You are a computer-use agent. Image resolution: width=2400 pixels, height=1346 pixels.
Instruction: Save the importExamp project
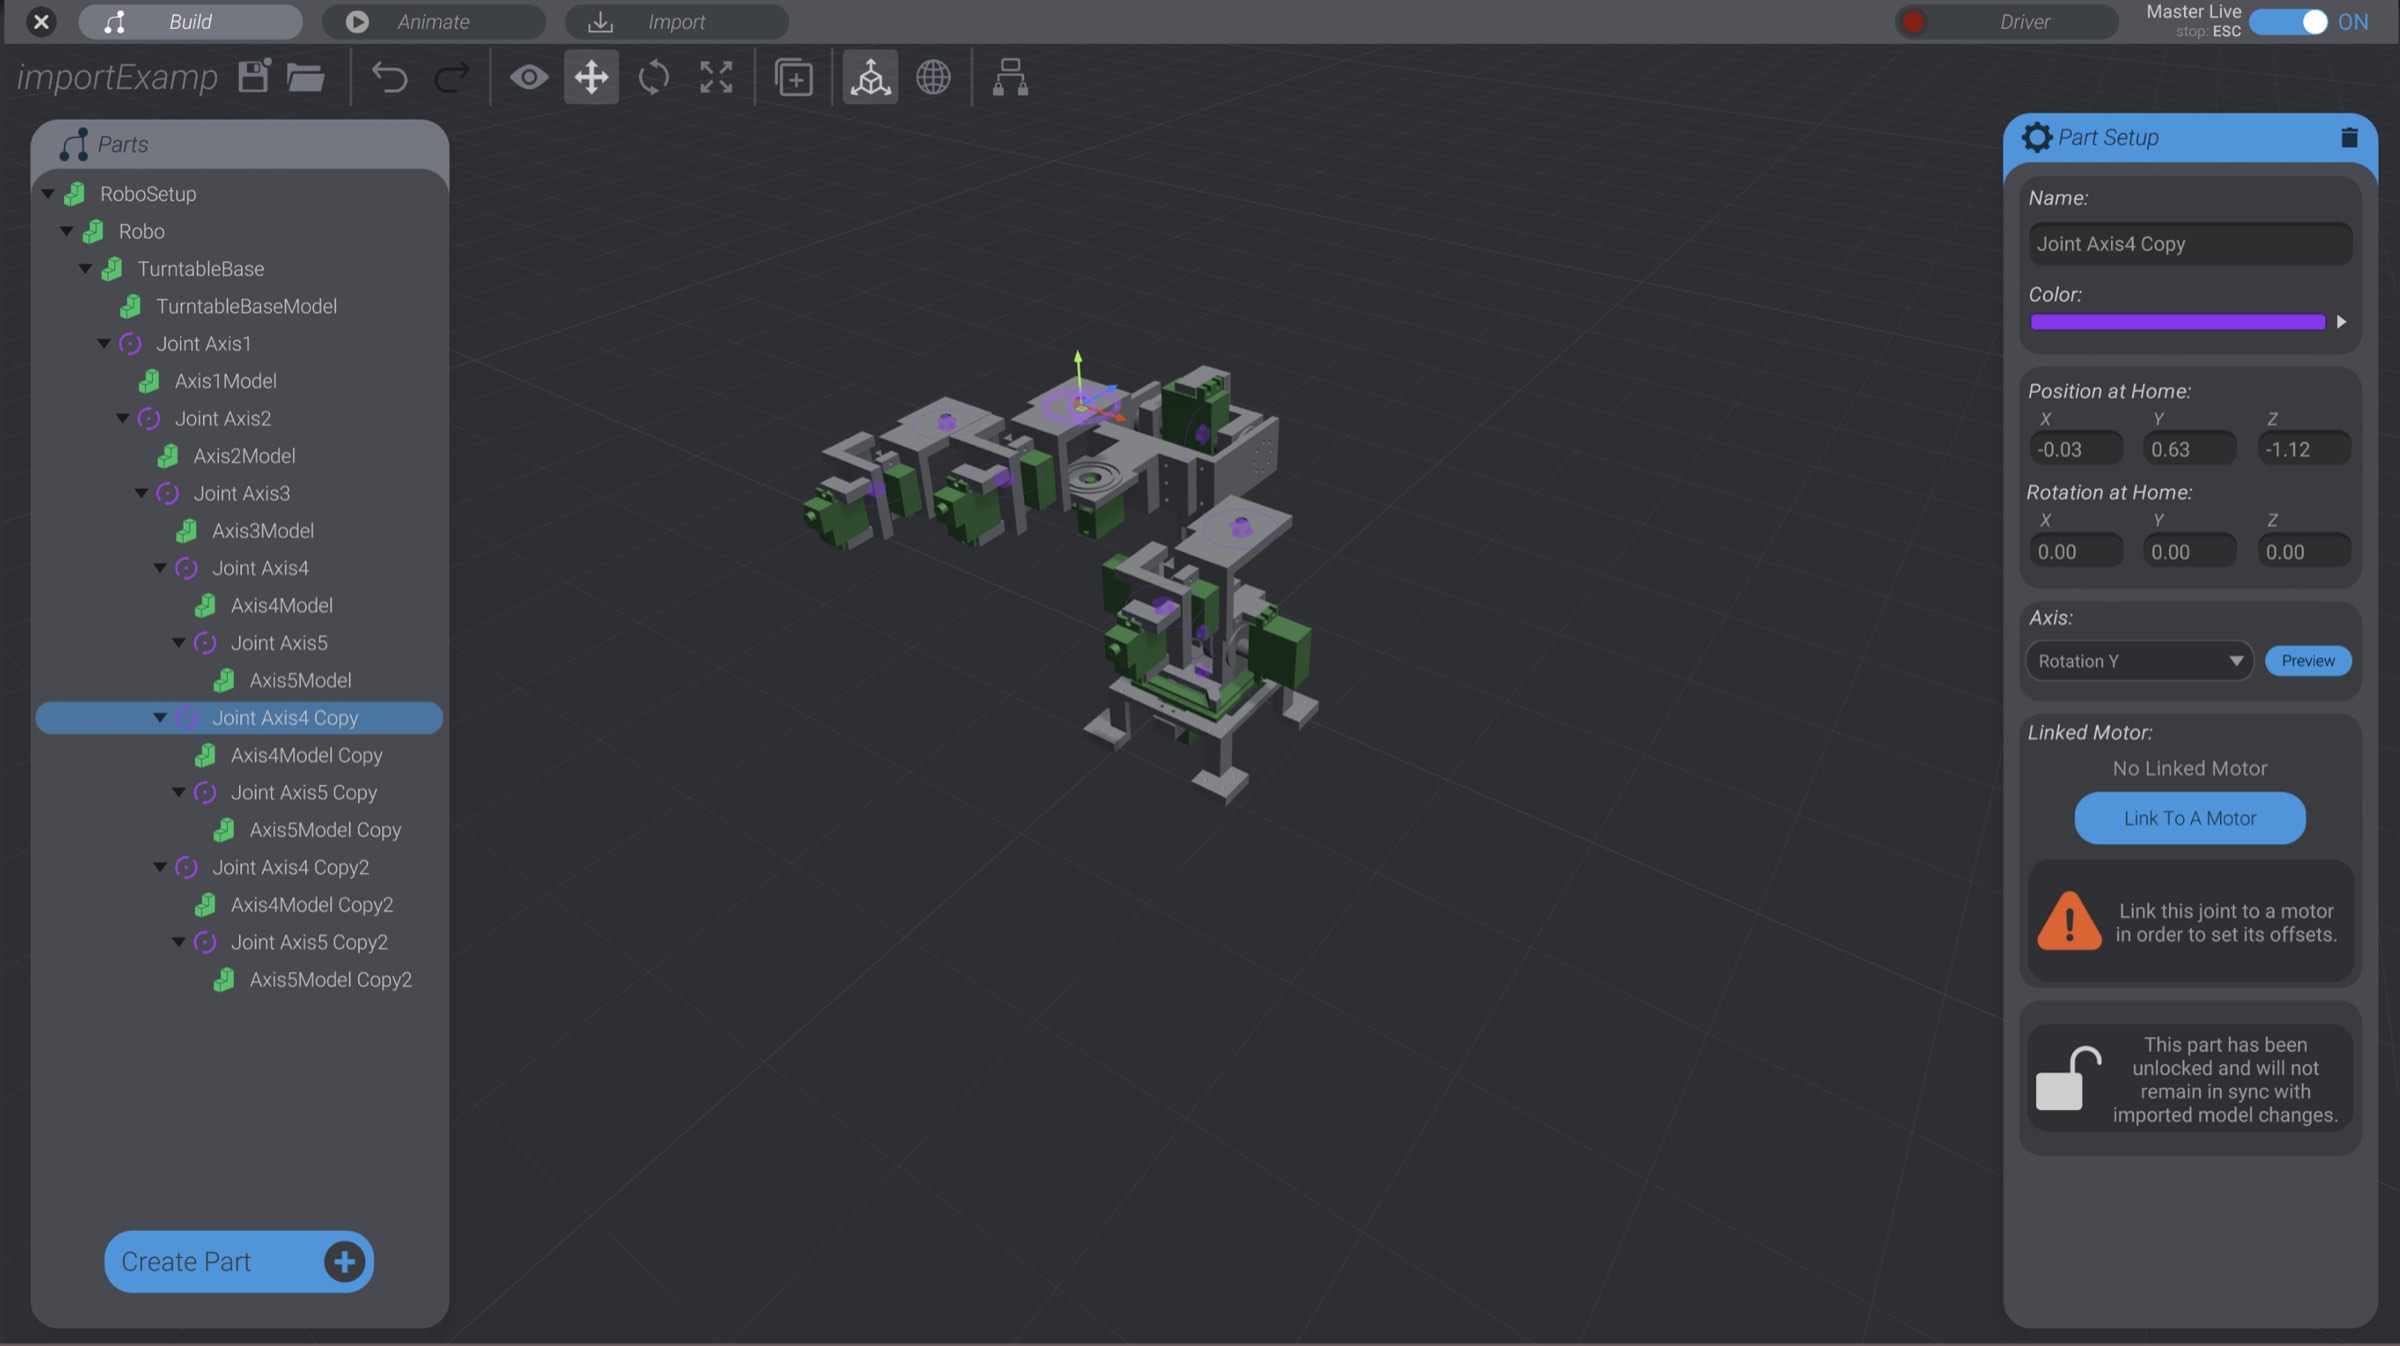[x=253, y=75]
